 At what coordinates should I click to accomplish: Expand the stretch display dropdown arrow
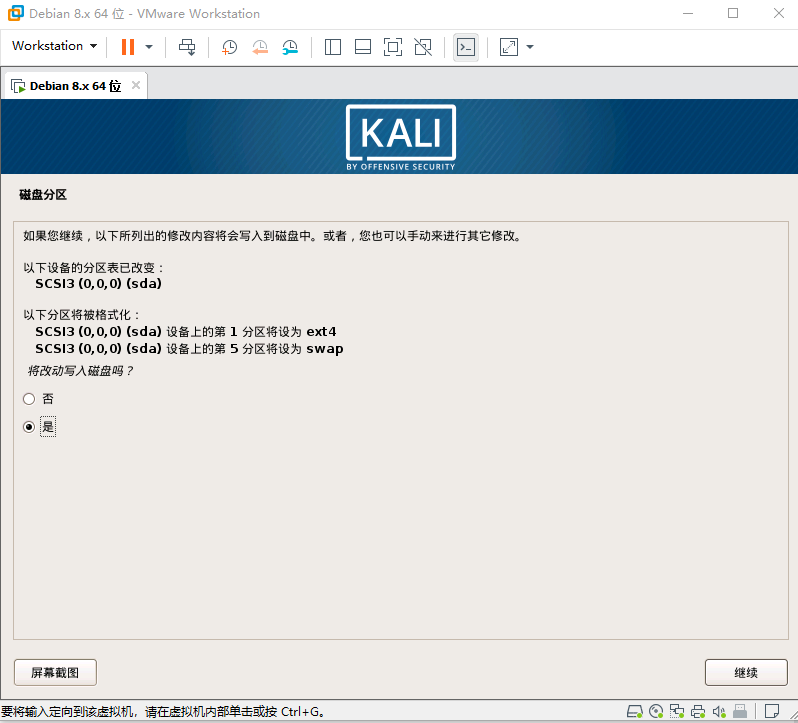(530, 47)
